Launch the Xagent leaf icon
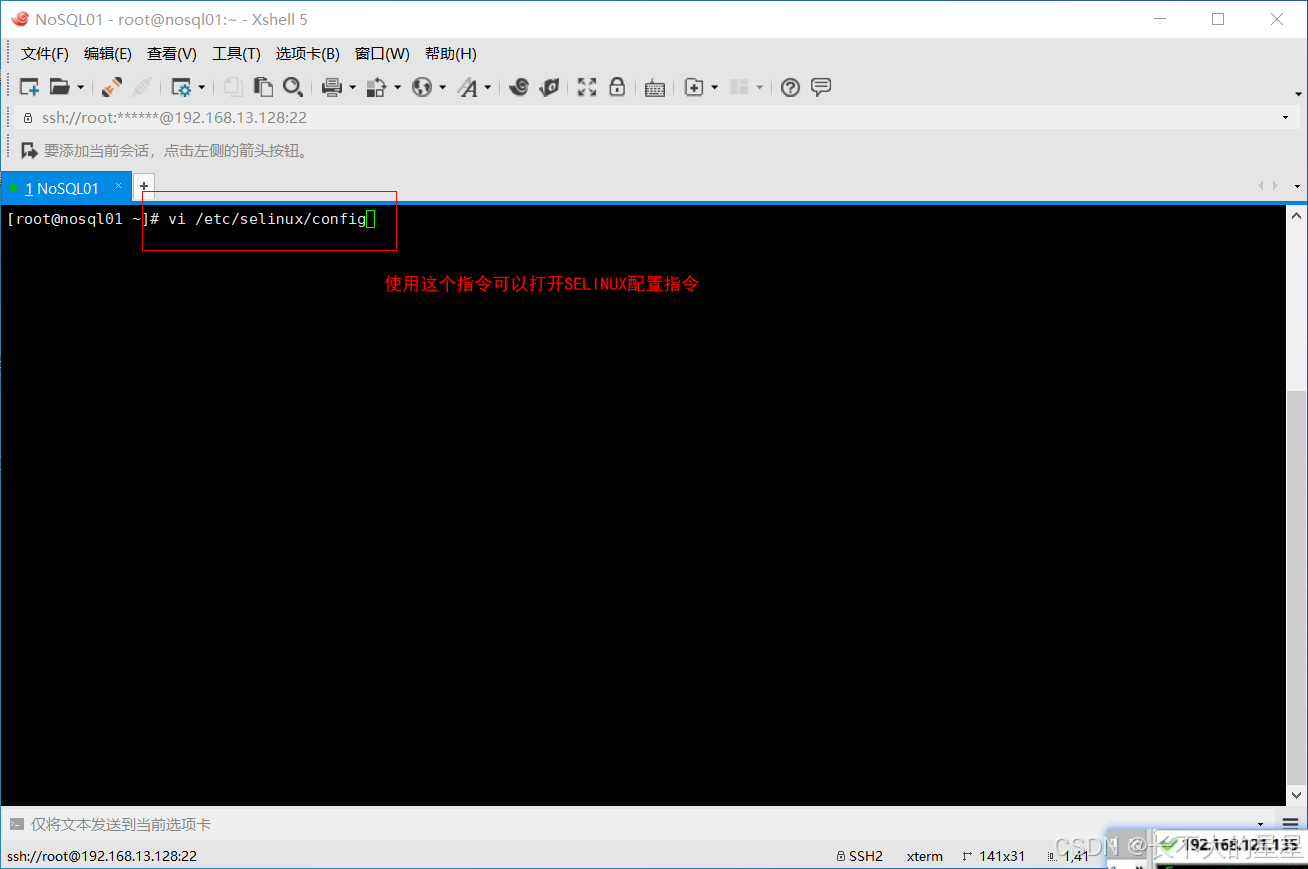This screenshot has height=869, width=1308. [549, 87]
